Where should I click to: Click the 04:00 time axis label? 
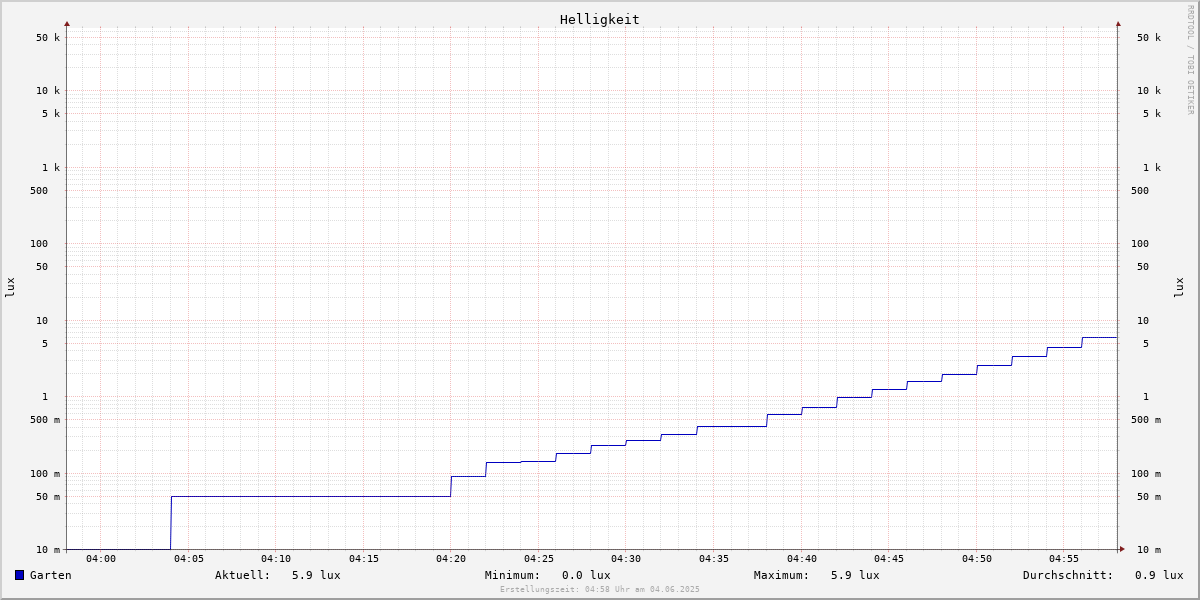[101, 559]
